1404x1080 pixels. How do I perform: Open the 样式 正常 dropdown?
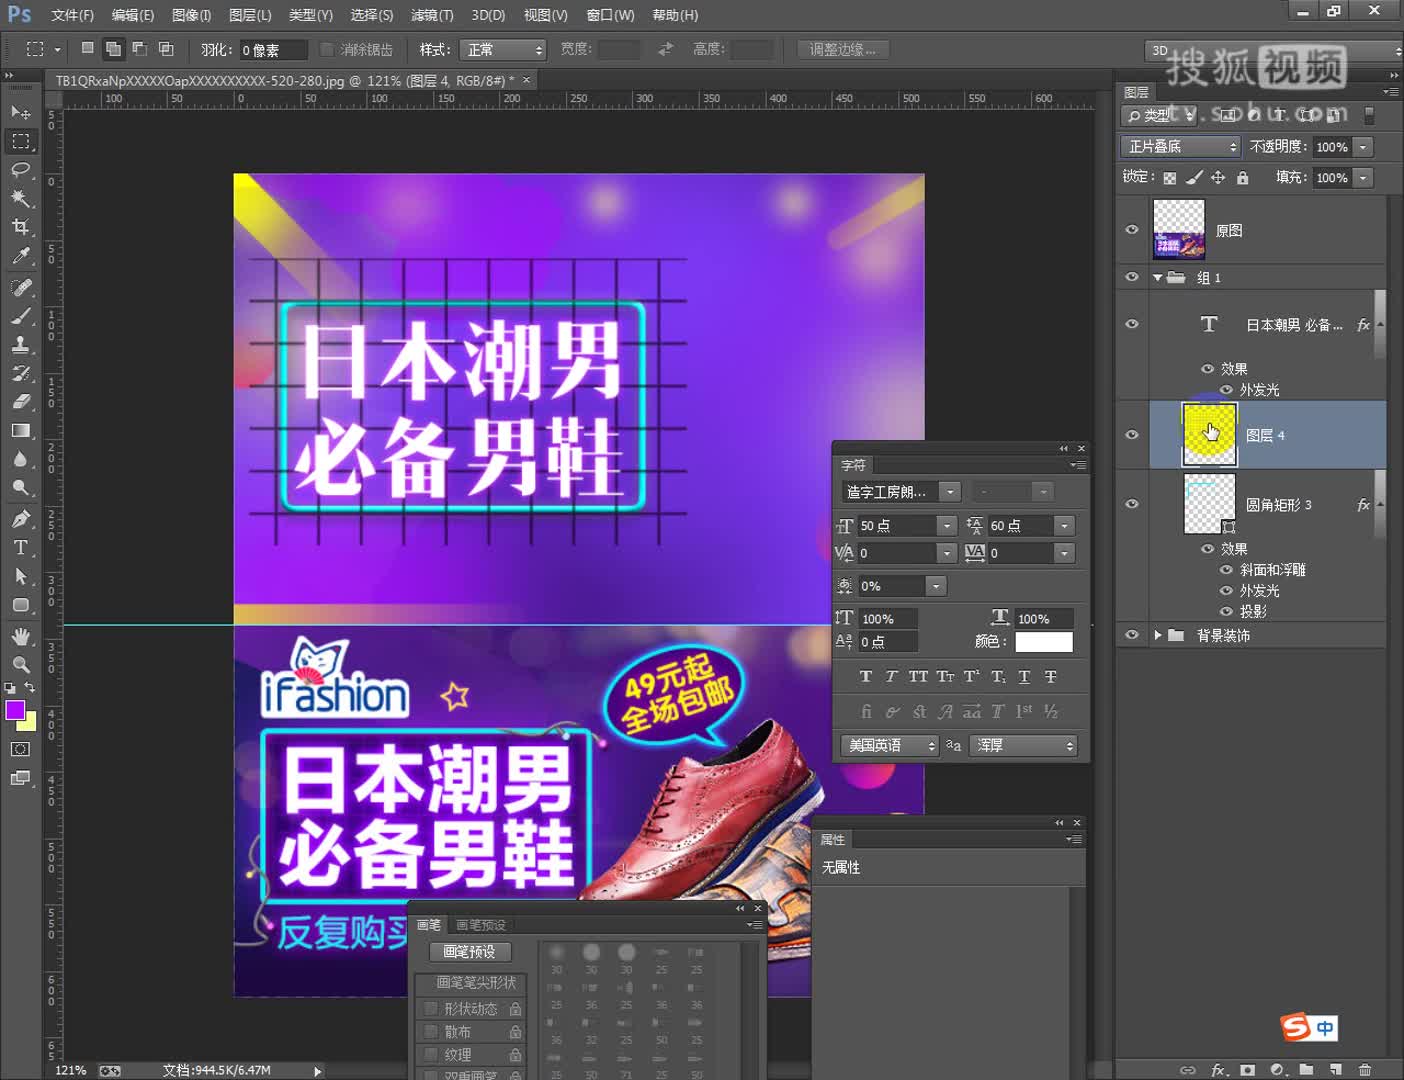[503, 49]
